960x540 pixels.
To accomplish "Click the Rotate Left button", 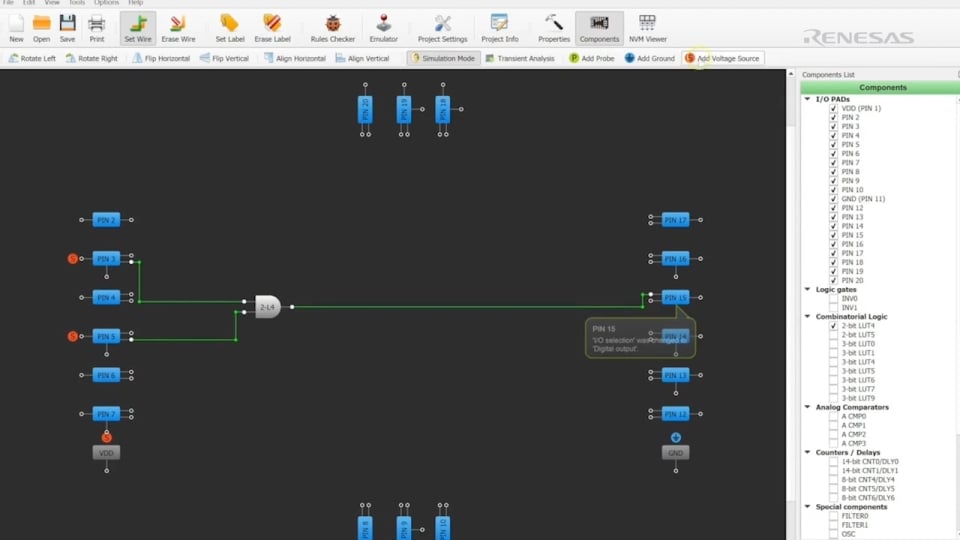I will coord(32,58).
